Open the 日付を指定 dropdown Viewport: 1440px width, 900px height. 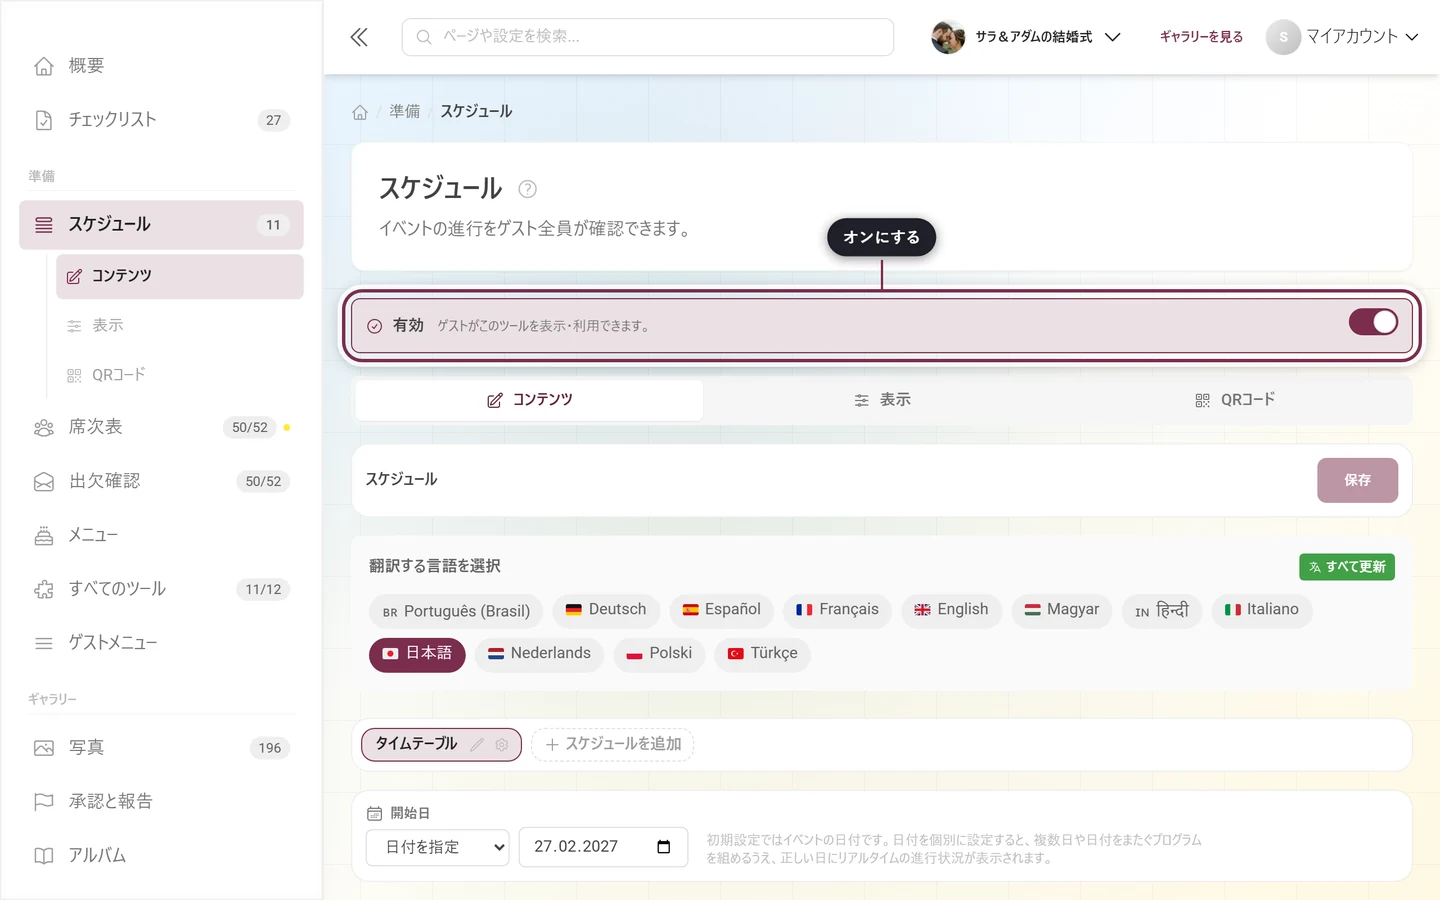pos(437,847)
